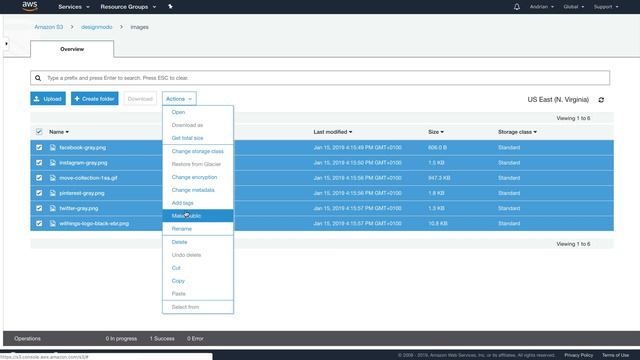The width and height of the screenshot is (640, 360).
Task: Sort by the Name column header
Action: click(59, 132)
